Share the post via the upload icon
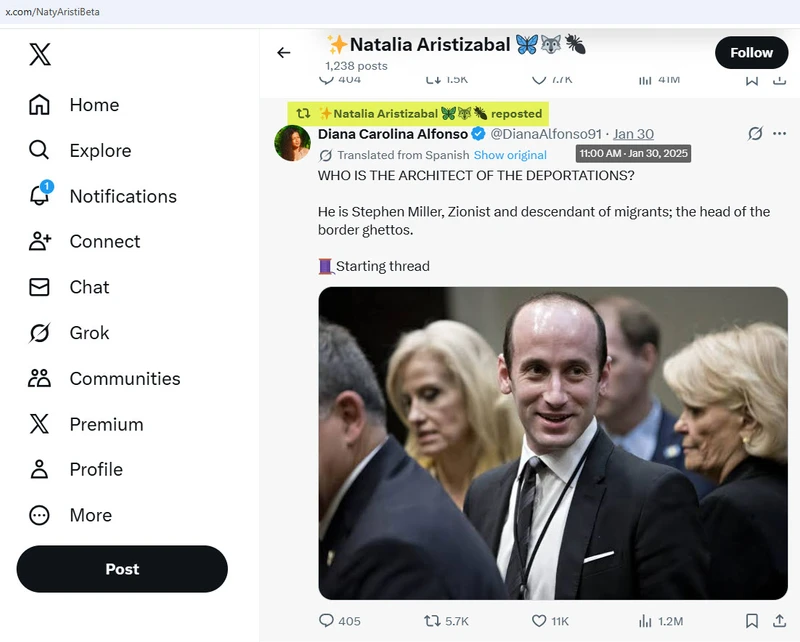This screenshot has height=642, width=800. 779,621
